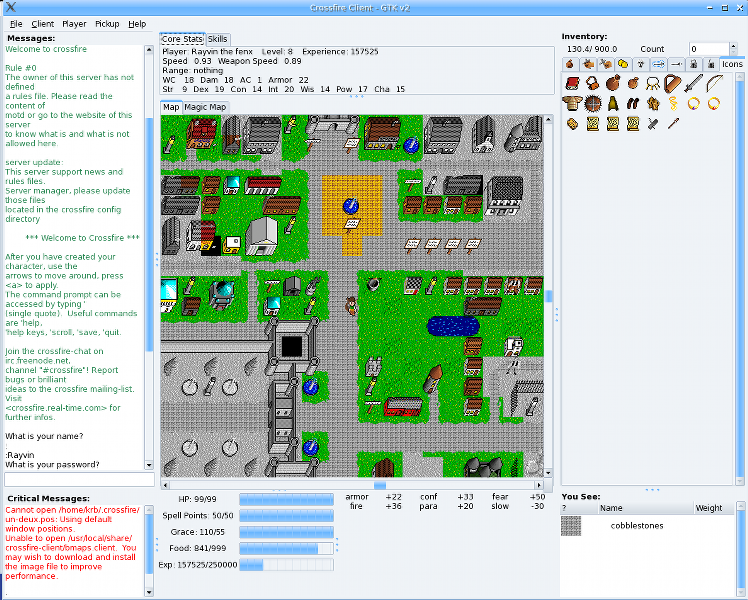
Task: Switch to the Magic Map tab
Action: 205,107
